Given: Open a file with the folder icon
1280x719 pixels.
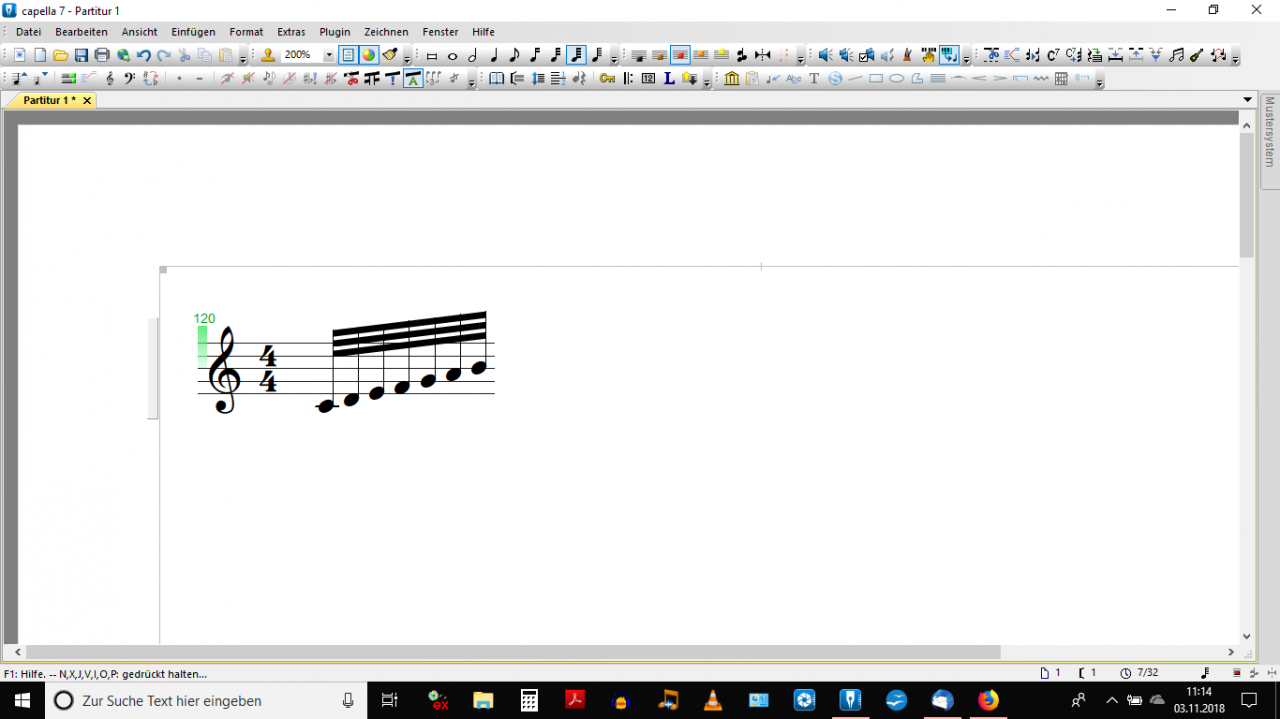Looking at the screenshot, I should click(x=60, y=55).
